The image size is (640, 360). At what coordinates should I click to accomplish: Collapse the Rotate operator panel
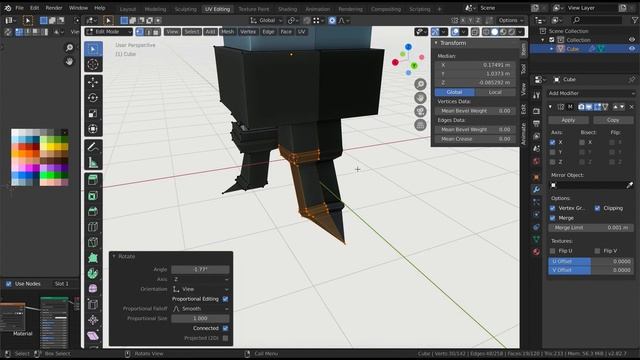(x=114, y=256)
